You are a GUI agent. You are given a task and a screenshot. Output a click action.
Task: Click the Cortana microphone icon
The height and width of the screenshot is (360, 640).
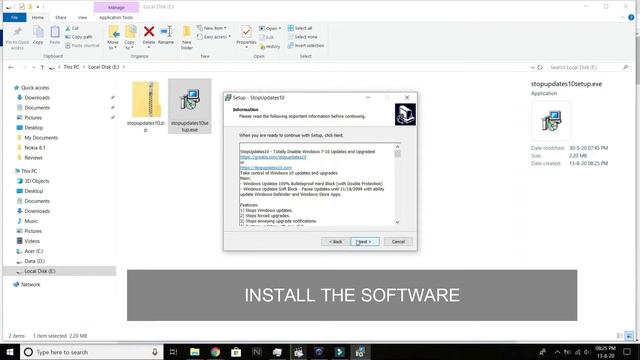155,352
